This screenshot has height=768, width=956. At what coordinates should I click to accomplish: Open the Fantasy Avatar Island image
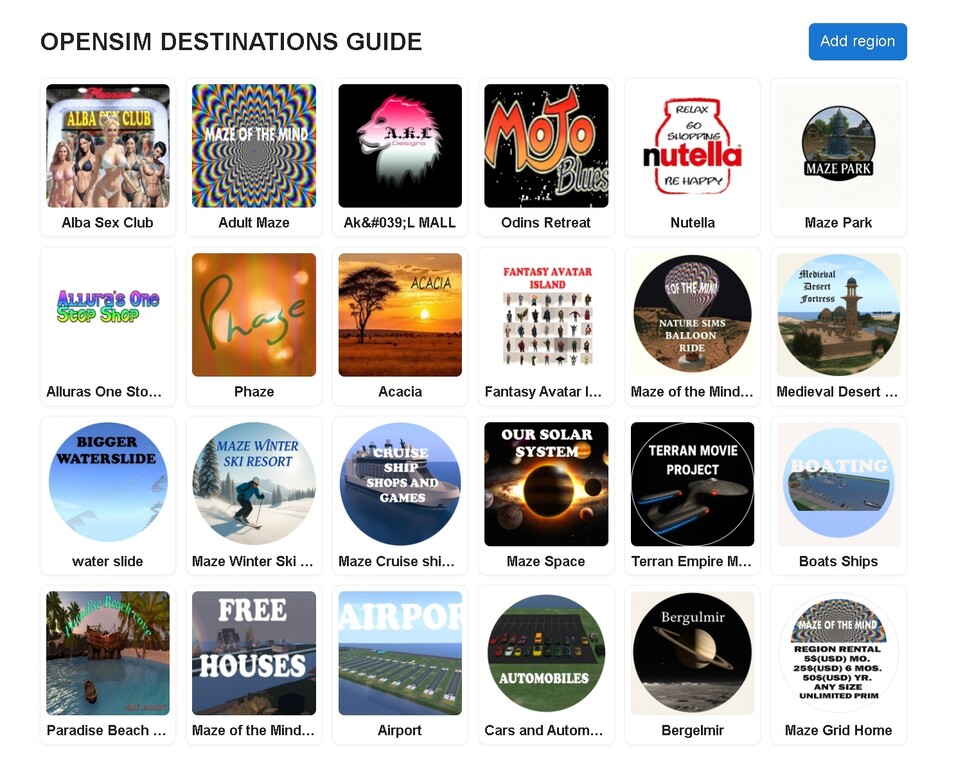(x=546, y=315)
